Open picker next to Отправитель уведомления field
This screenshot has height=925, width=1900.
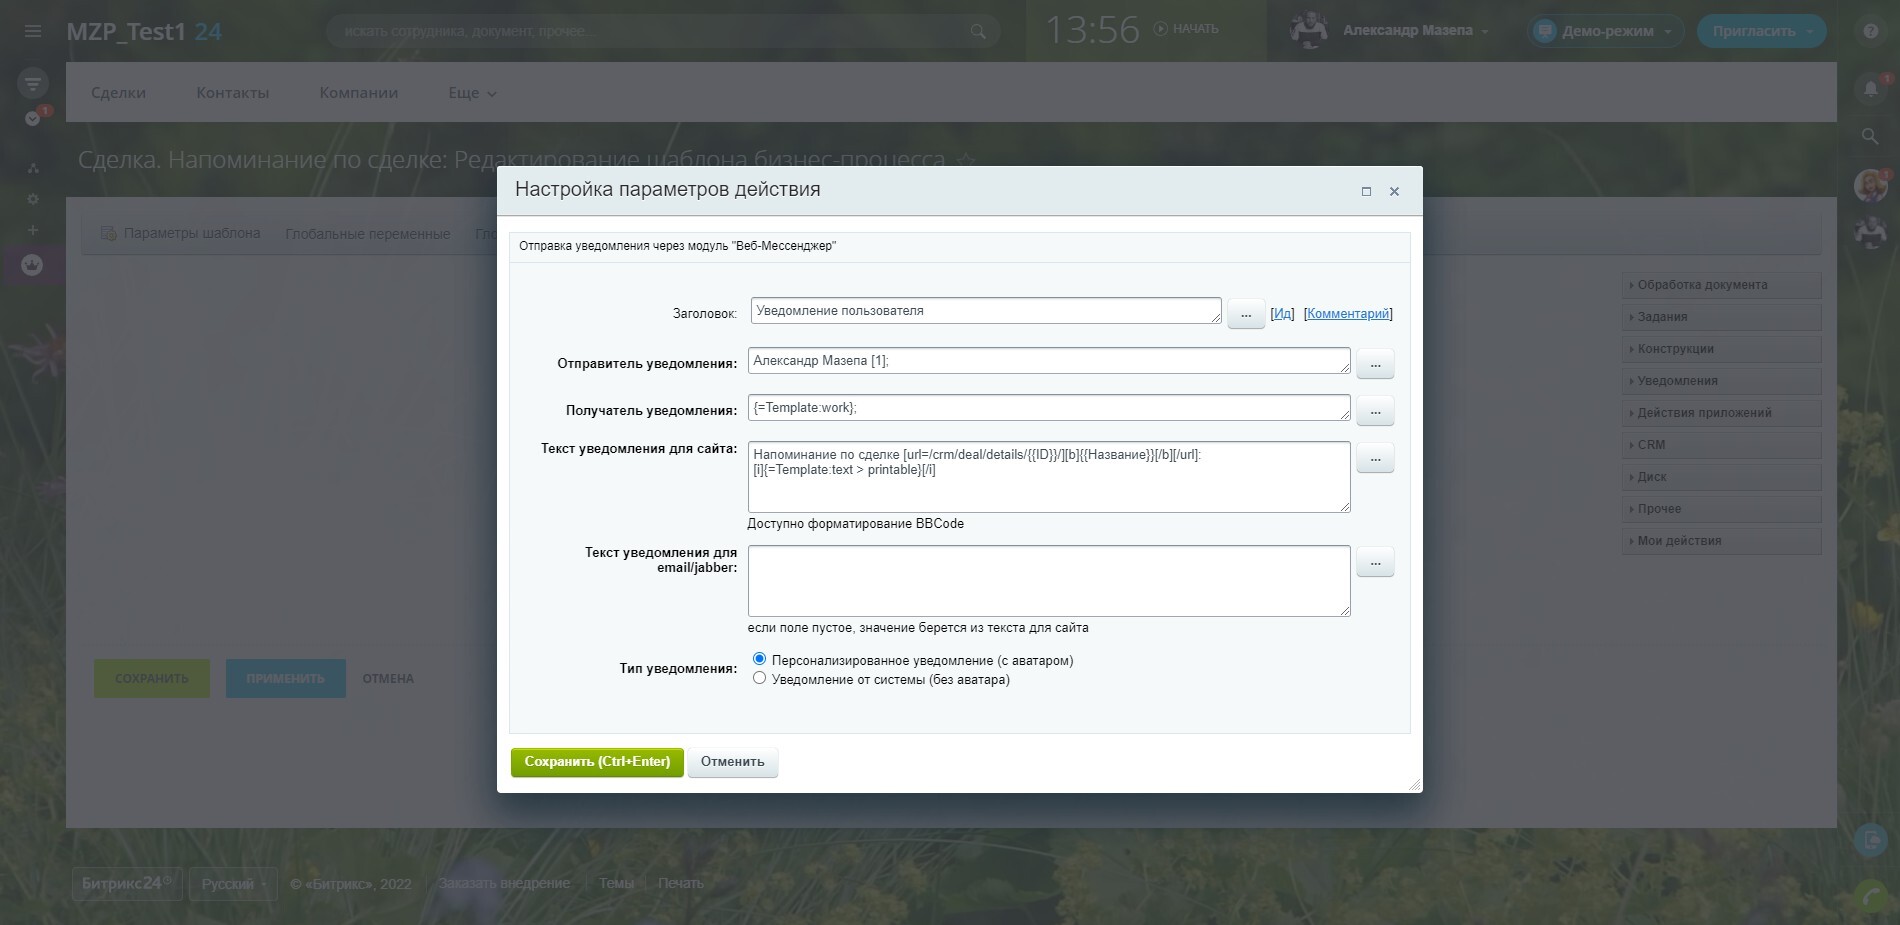pyautogui.click(x=1375, y=364)
